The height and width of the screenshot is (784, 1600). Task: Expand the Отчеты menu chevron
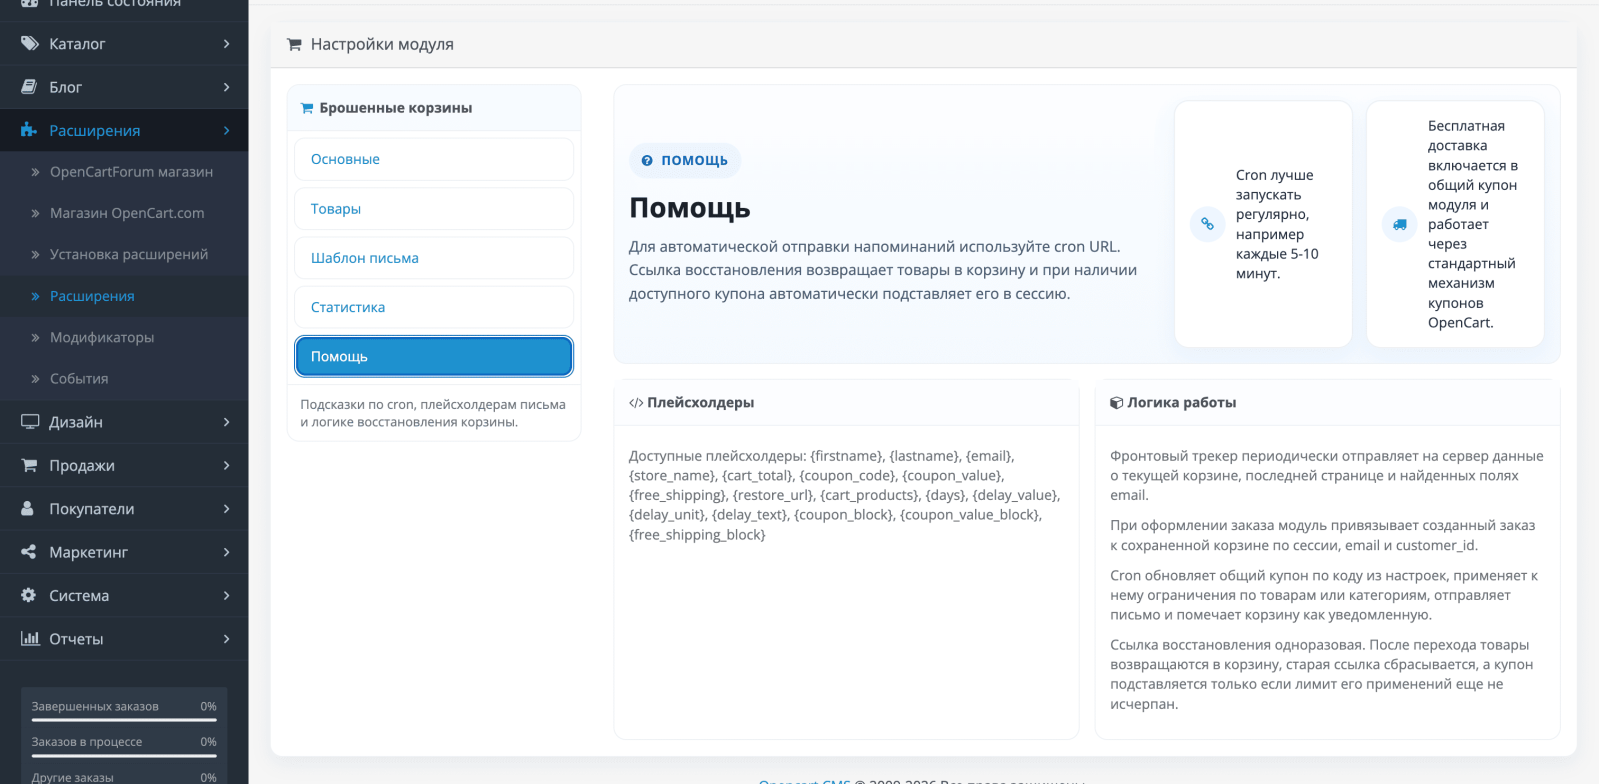pos(227,639)
